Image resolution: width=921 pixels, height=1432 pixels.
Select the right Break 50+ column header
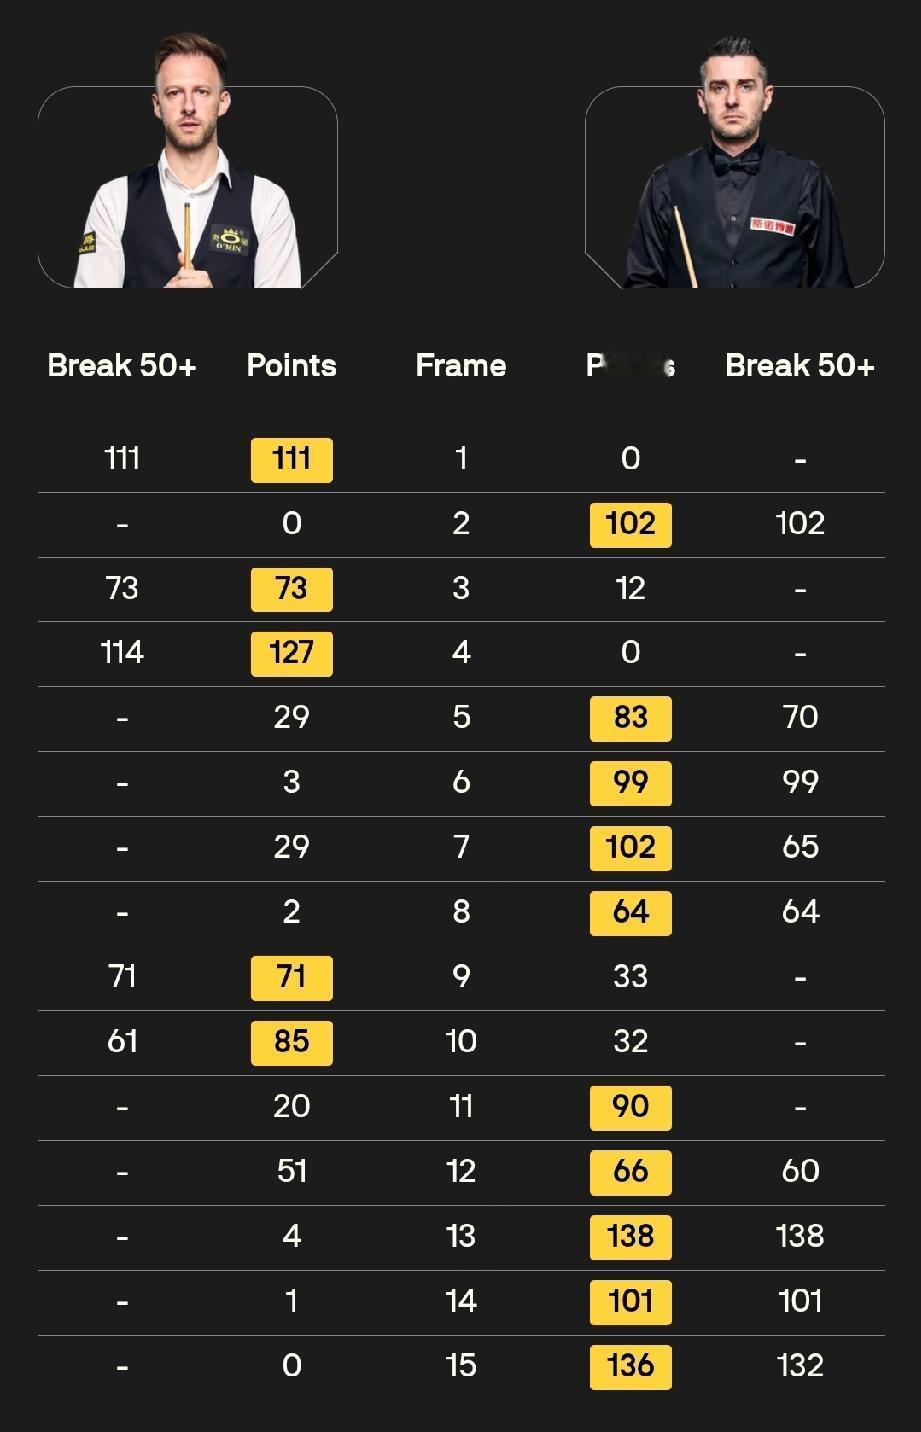click(800, 366)
